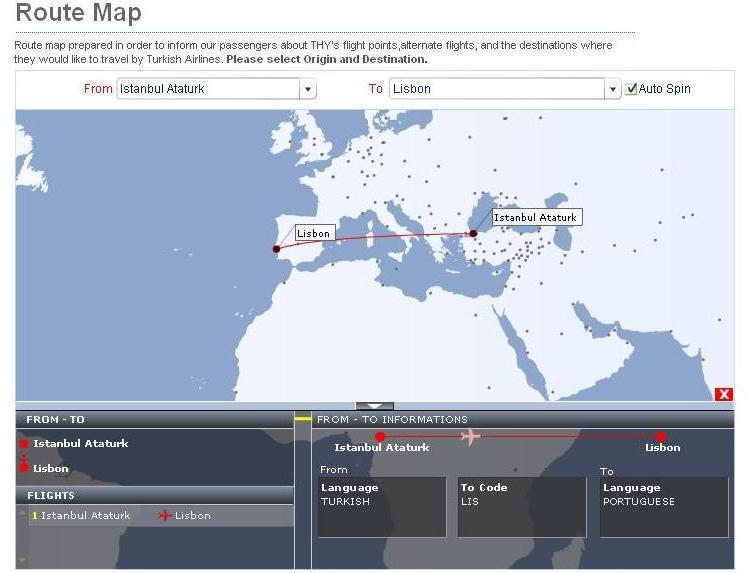Collapse the info panel with down arrow

tap(375, 406)
